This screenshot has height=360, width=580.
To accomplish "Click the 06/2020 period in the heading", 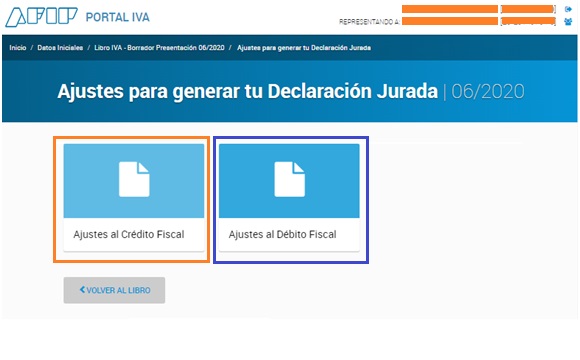I will point(488,91).
